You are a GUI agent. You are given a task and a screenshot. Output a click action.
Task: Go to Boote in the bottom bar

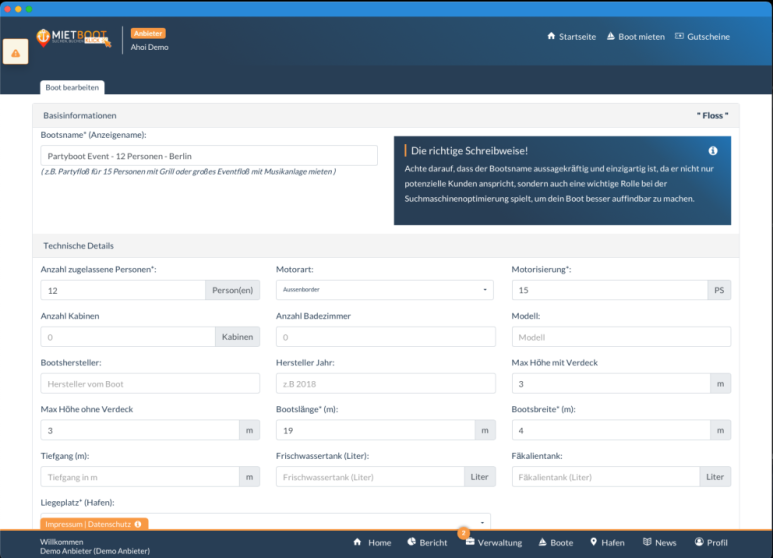click(x=555, y=543)
